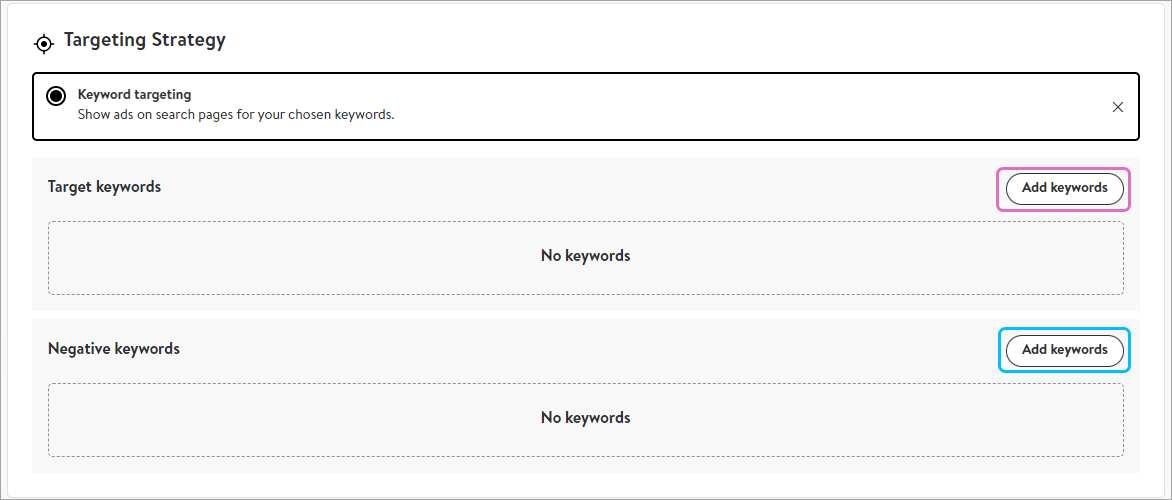1172x500 pixels.
Task: Dismiss Keyword targeting with the X icon
Action: click(x=1118, y=107)
